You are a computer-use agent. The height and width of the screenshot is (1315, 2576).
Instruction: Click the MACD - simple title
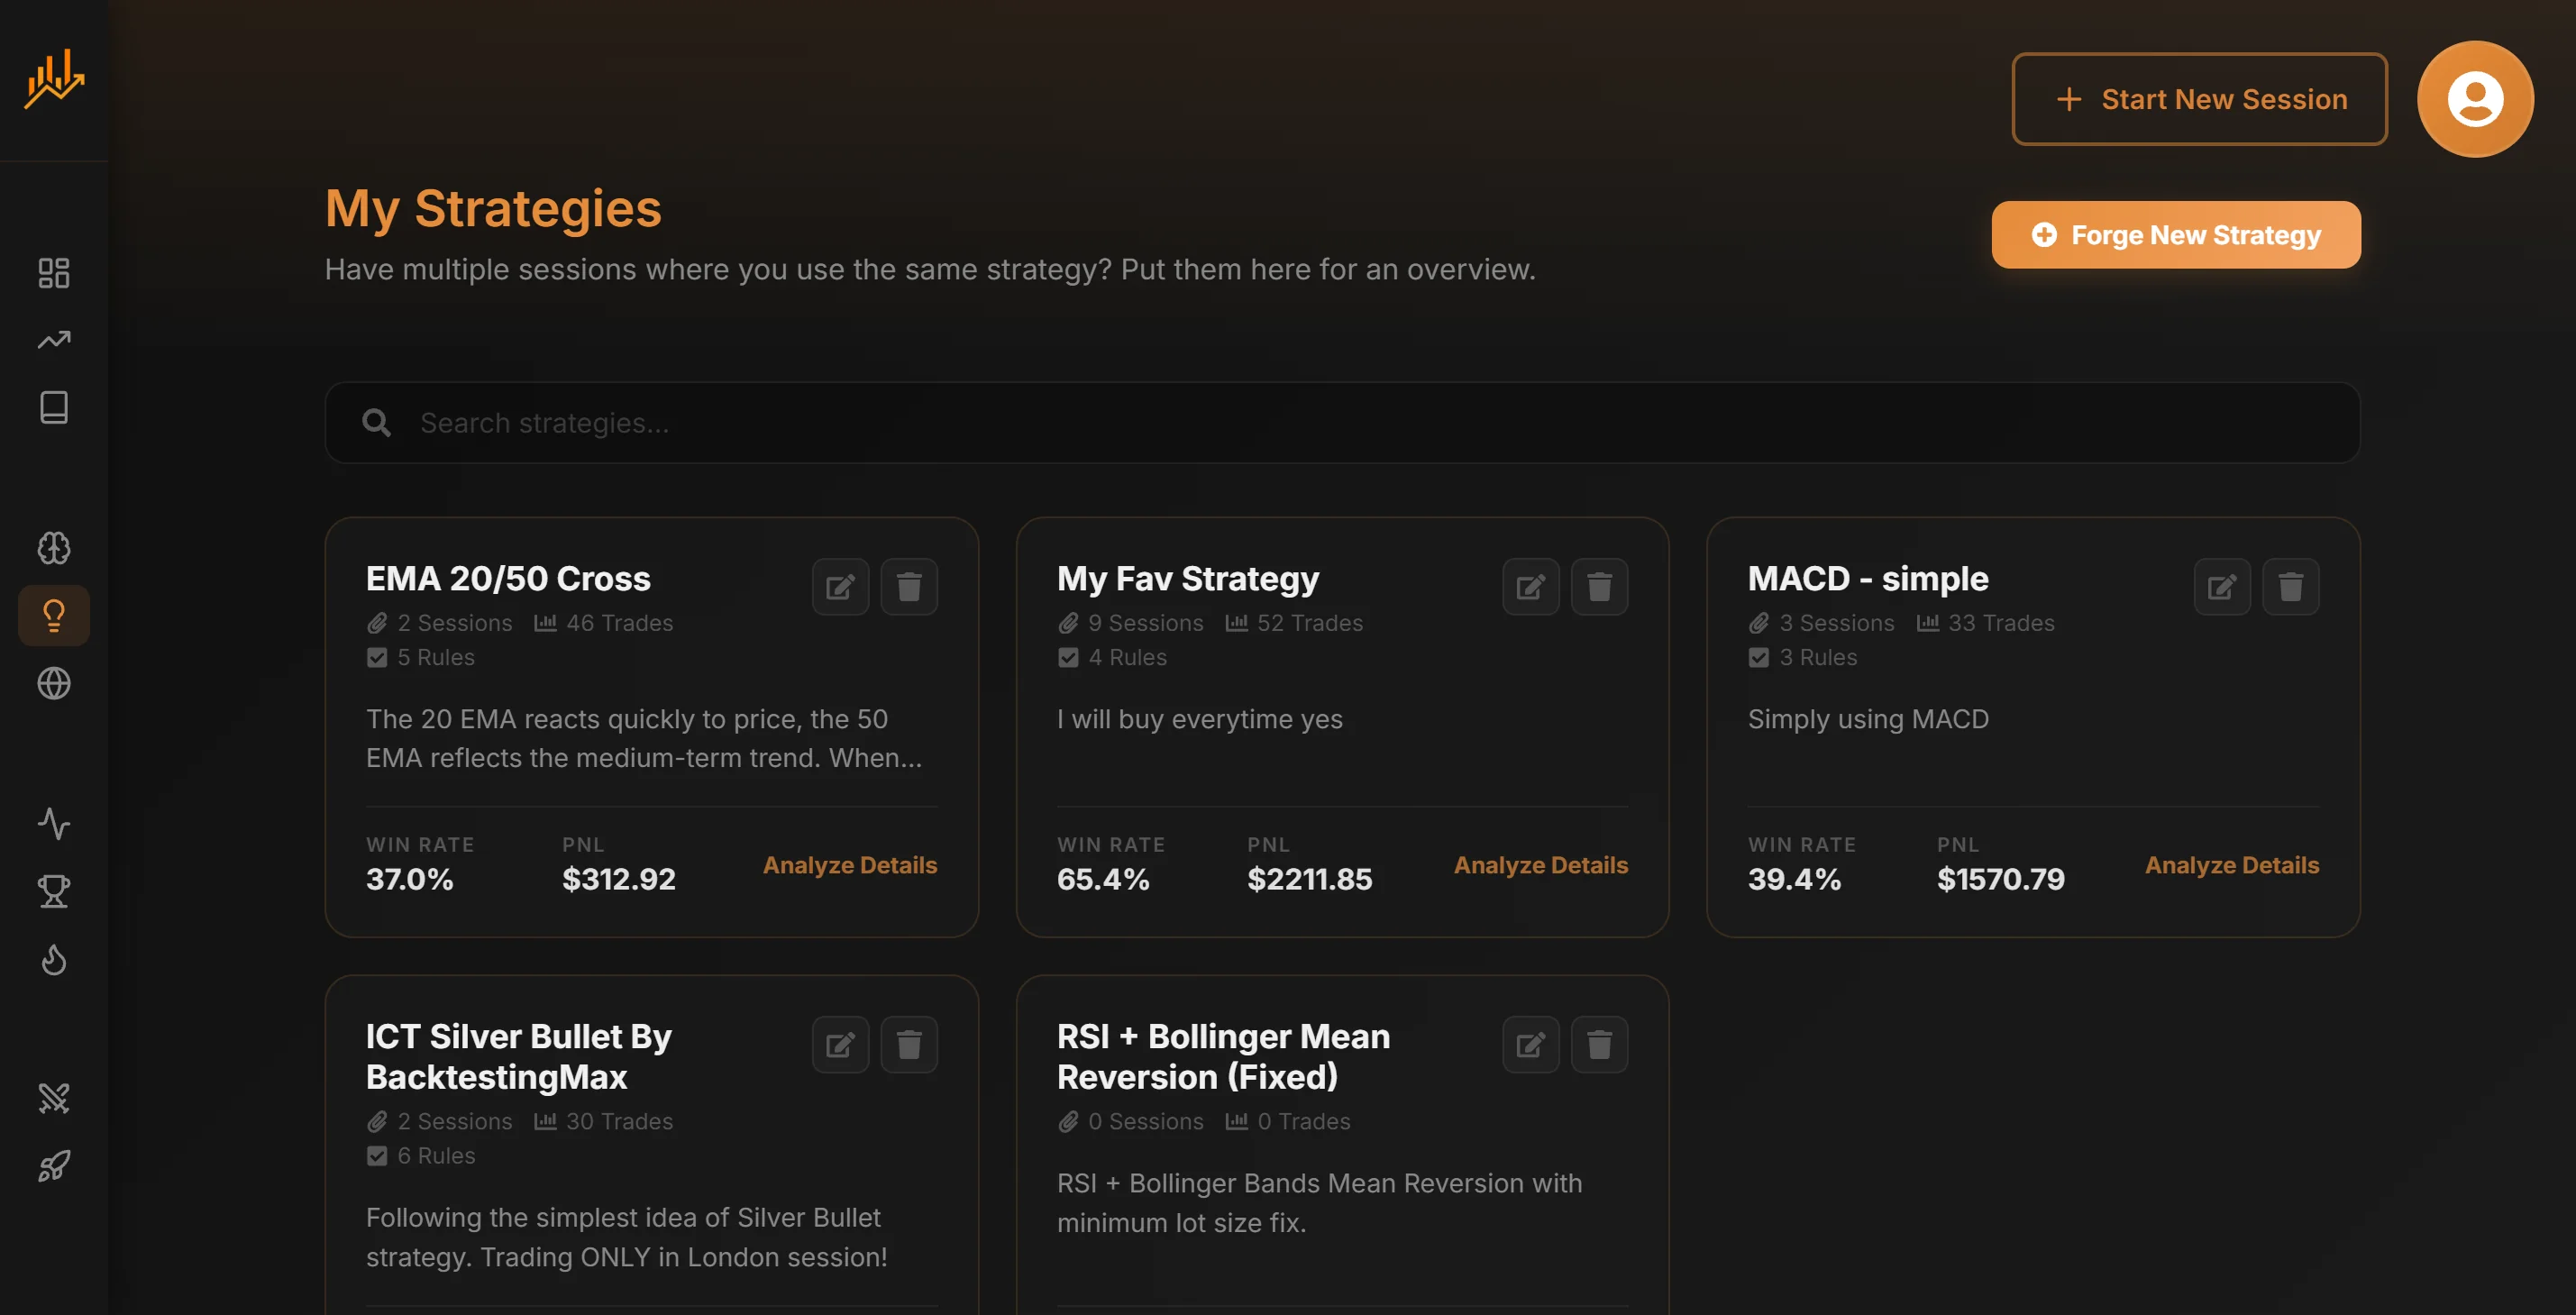coord(1868,578)
